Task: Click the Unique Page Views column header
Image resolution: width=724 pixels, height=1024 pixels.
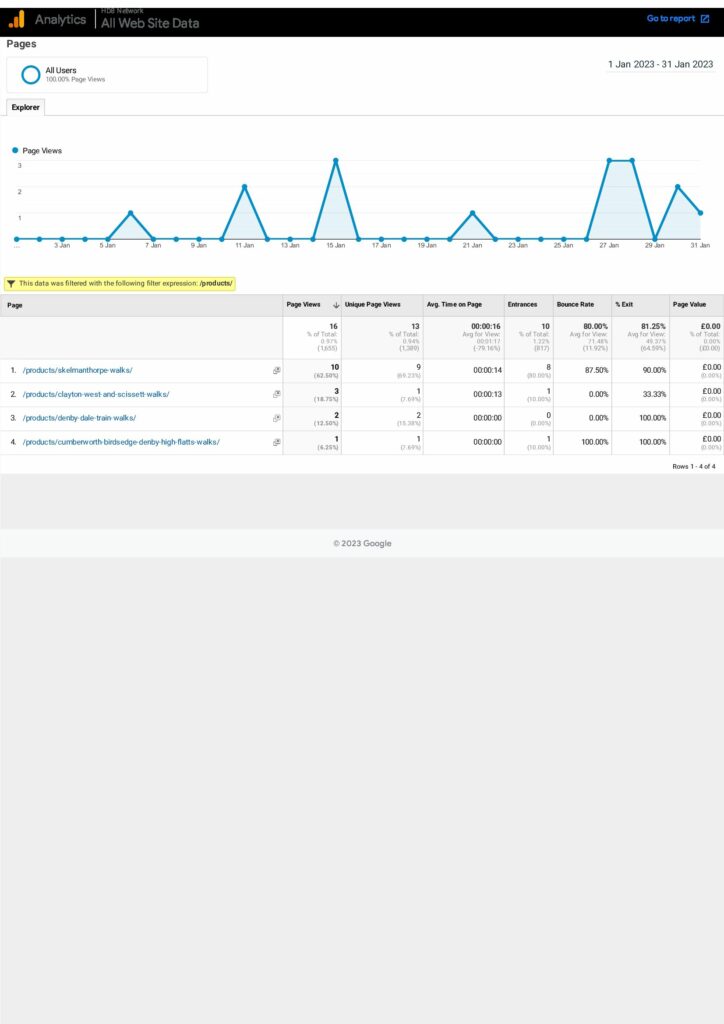Action: 373,305
